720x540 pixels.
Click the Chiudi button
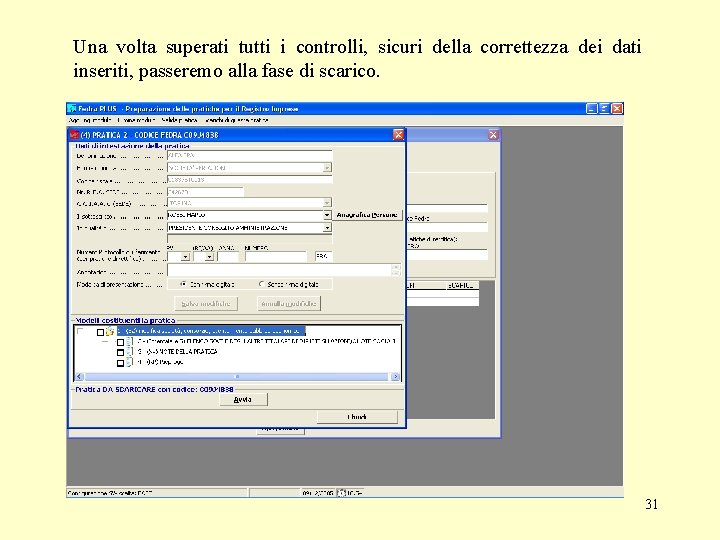point(357,417)
